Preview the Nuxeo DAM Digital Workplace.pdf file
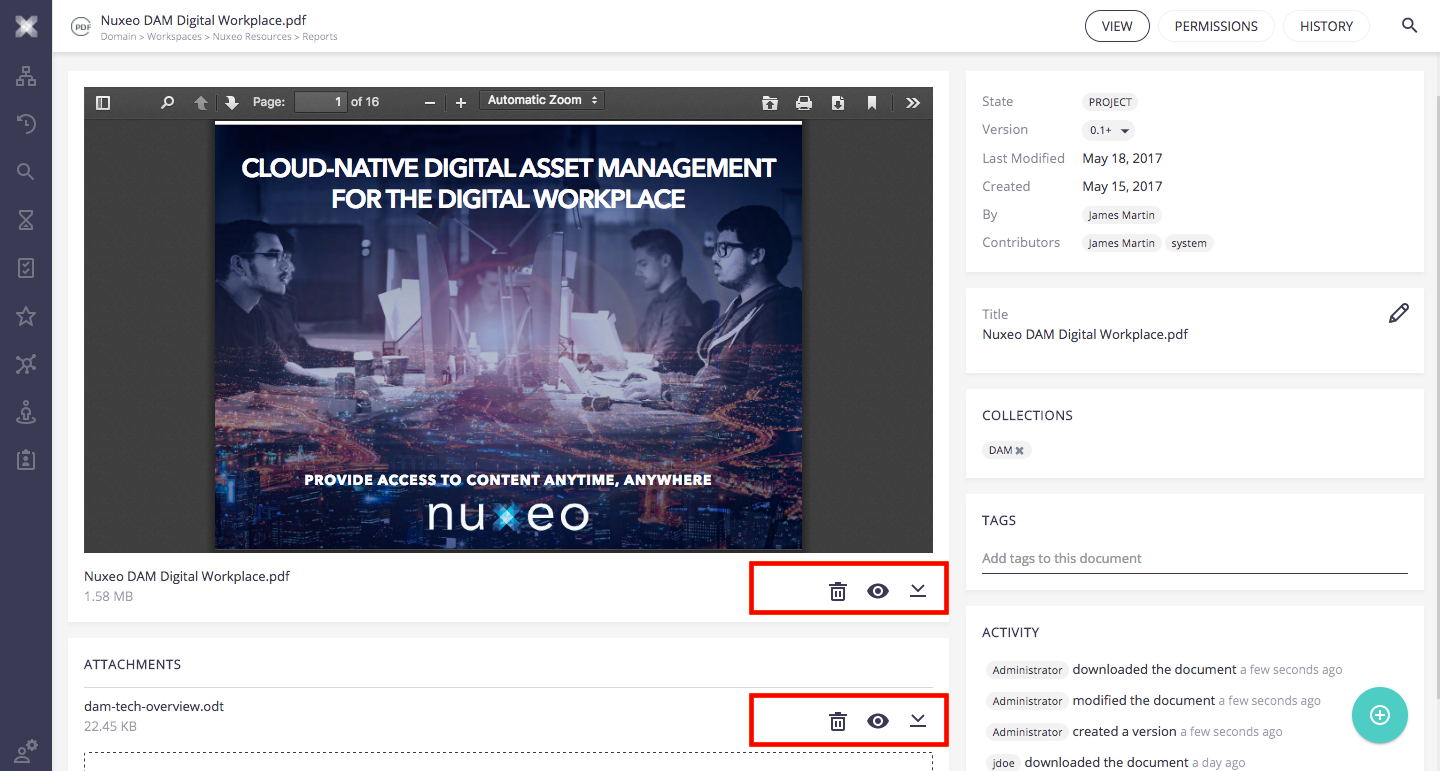This screenshot has width=1440, height=771. click(878, 591)
